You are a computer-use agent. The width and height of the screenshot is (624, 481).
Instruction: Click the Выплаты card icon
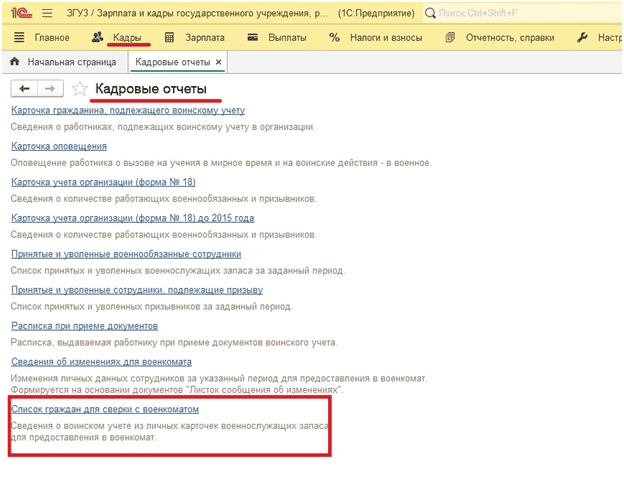(253, 38)
